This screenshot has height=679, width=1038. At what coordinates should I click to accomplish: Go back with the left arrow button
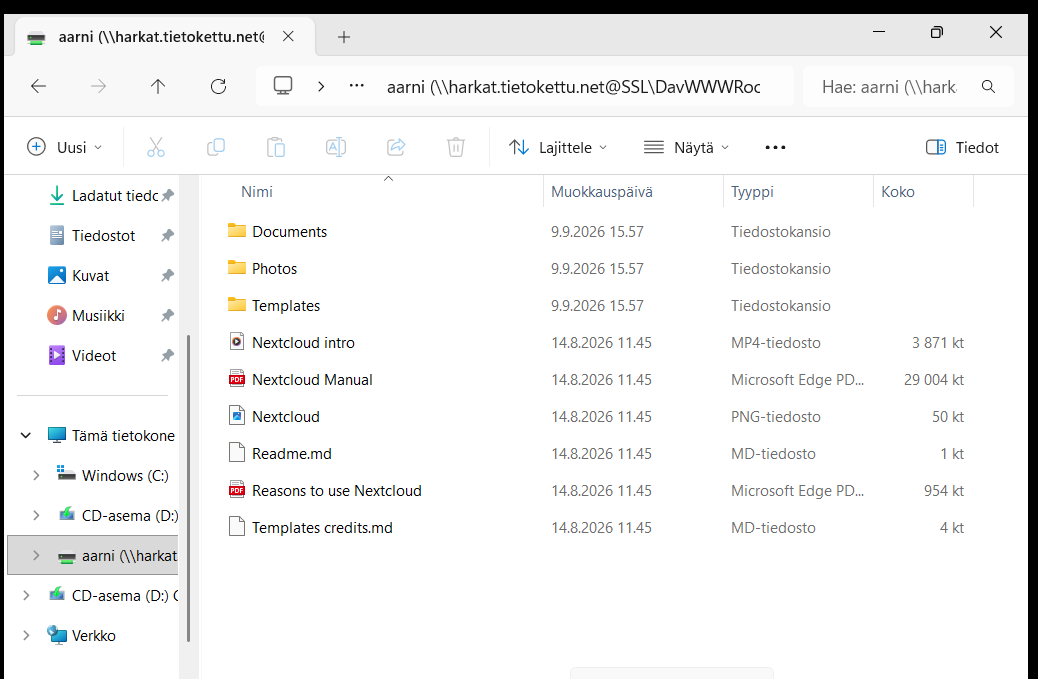coord(38,86)
